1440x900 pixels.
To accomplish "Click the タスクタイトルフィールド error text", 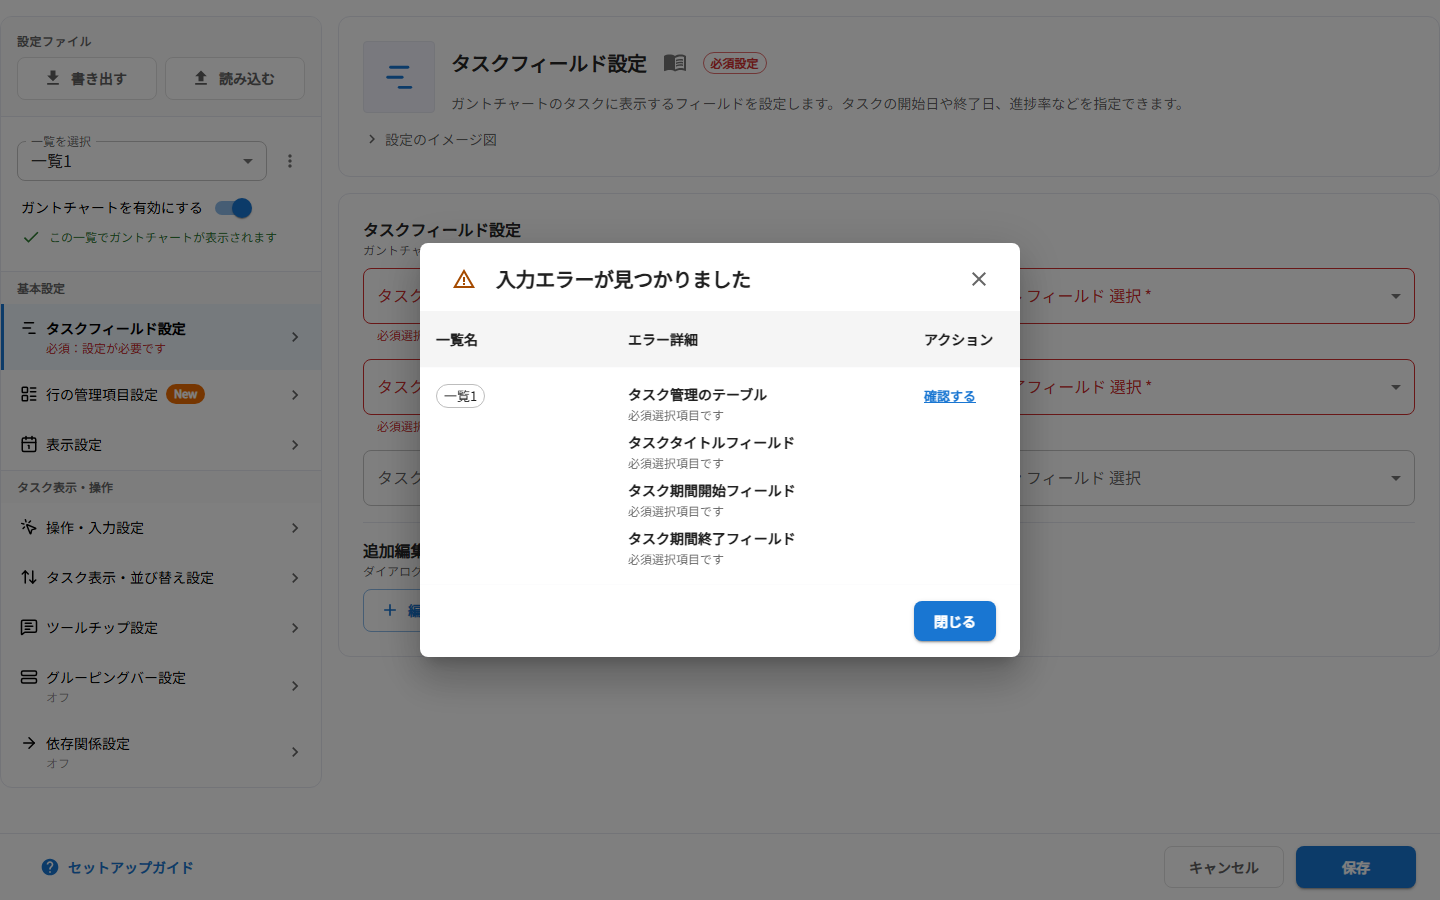I will pyautogui.click(x=711, y=442).
